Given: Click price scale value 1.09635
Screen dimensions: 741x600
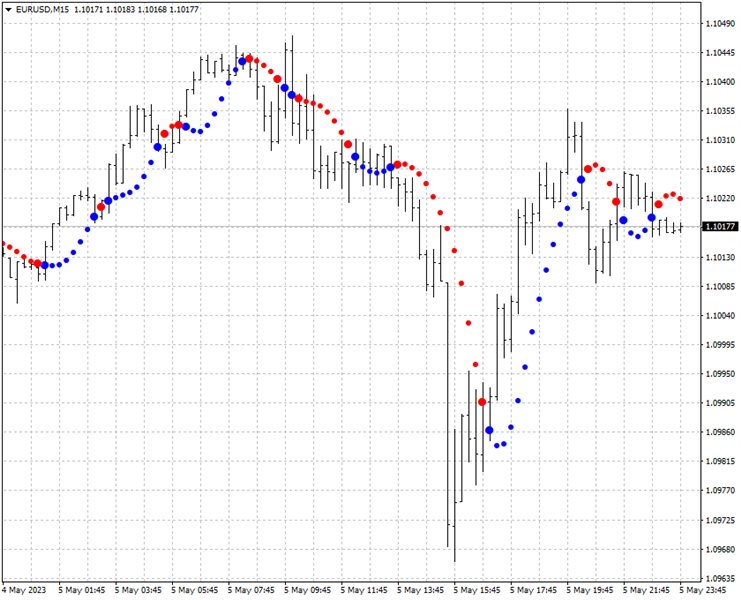Looking at the screenshot, I should pyautogui.click(x=720, y=579).
